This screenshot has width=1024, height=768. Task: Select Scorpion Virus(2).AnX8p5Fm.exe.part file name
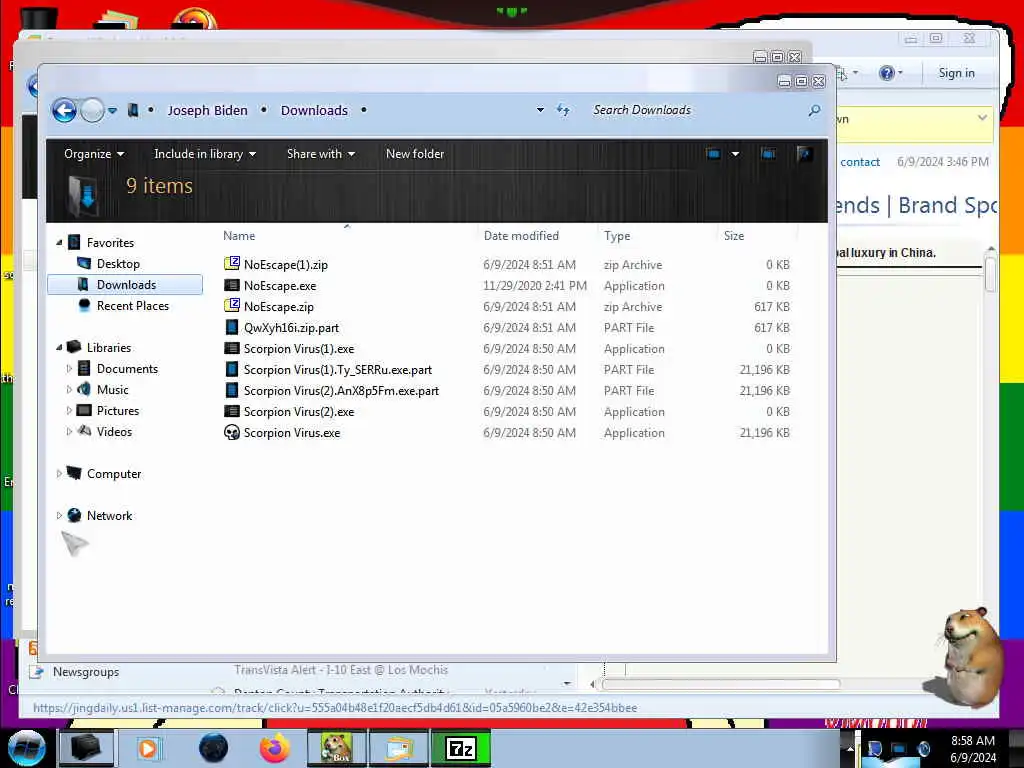[x=341, y=391]
